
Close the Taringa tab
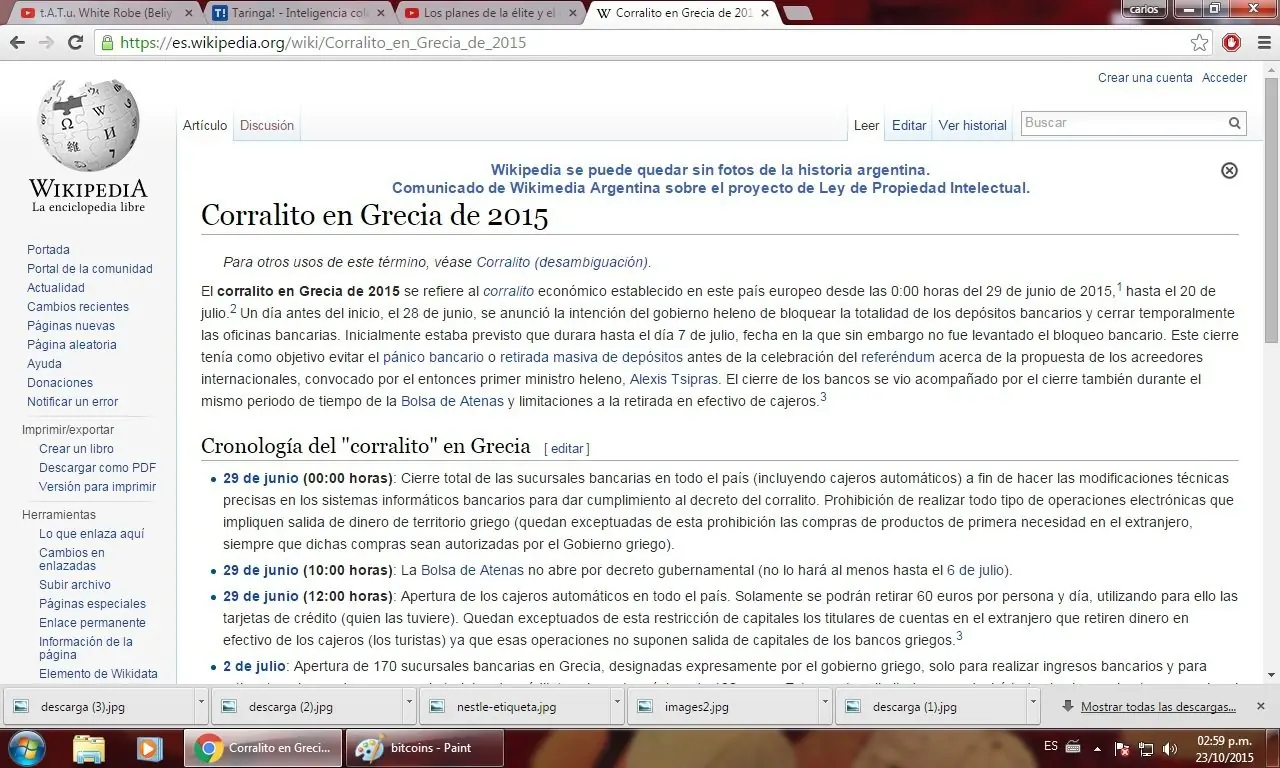click(x=380, y=13)
